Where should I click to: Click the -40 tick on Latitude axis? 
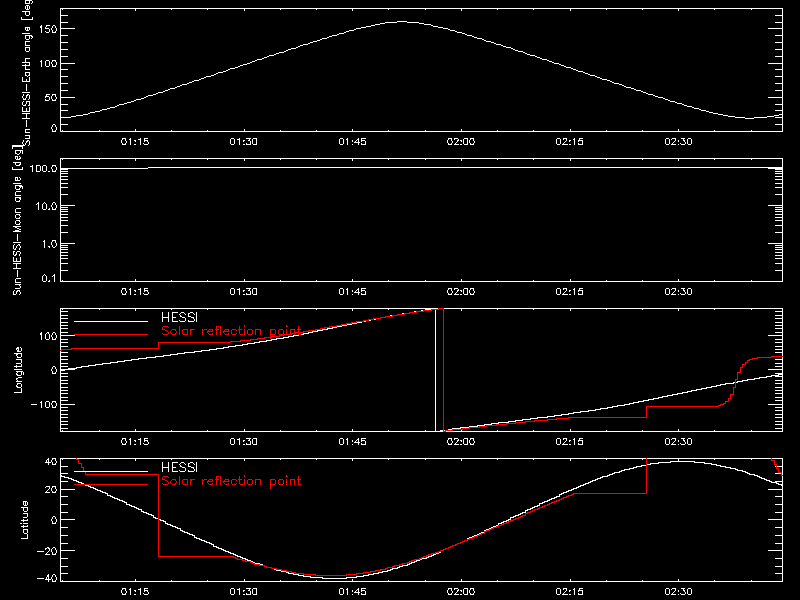47,579
